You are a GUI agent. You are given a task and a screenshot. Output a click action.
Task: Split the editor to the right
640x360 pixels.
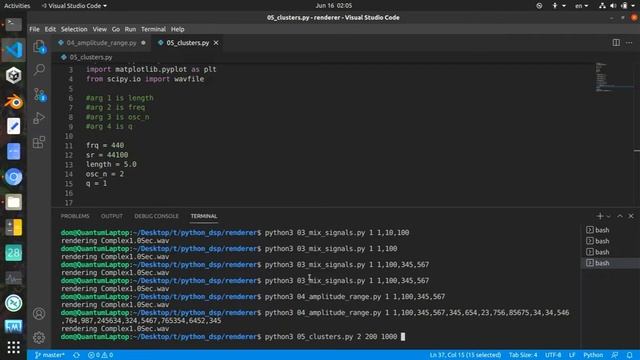[x=616, y=42]
